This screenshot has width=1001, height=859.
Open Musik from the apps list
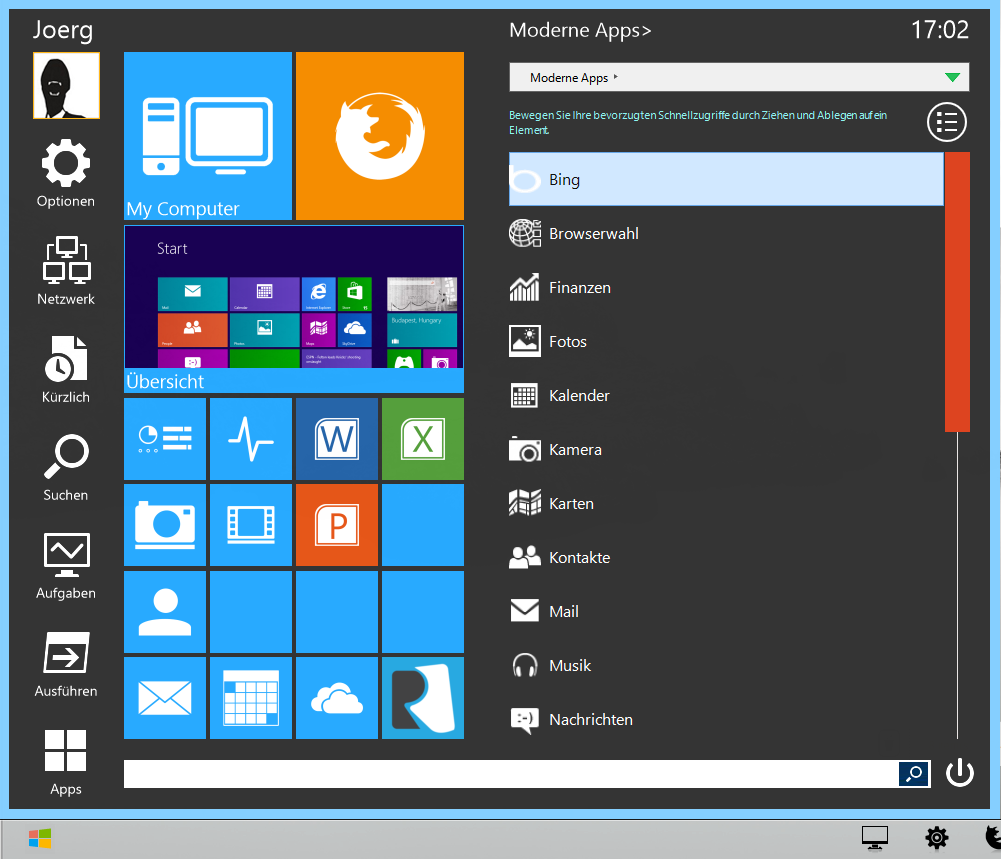(x=726, y=665)
